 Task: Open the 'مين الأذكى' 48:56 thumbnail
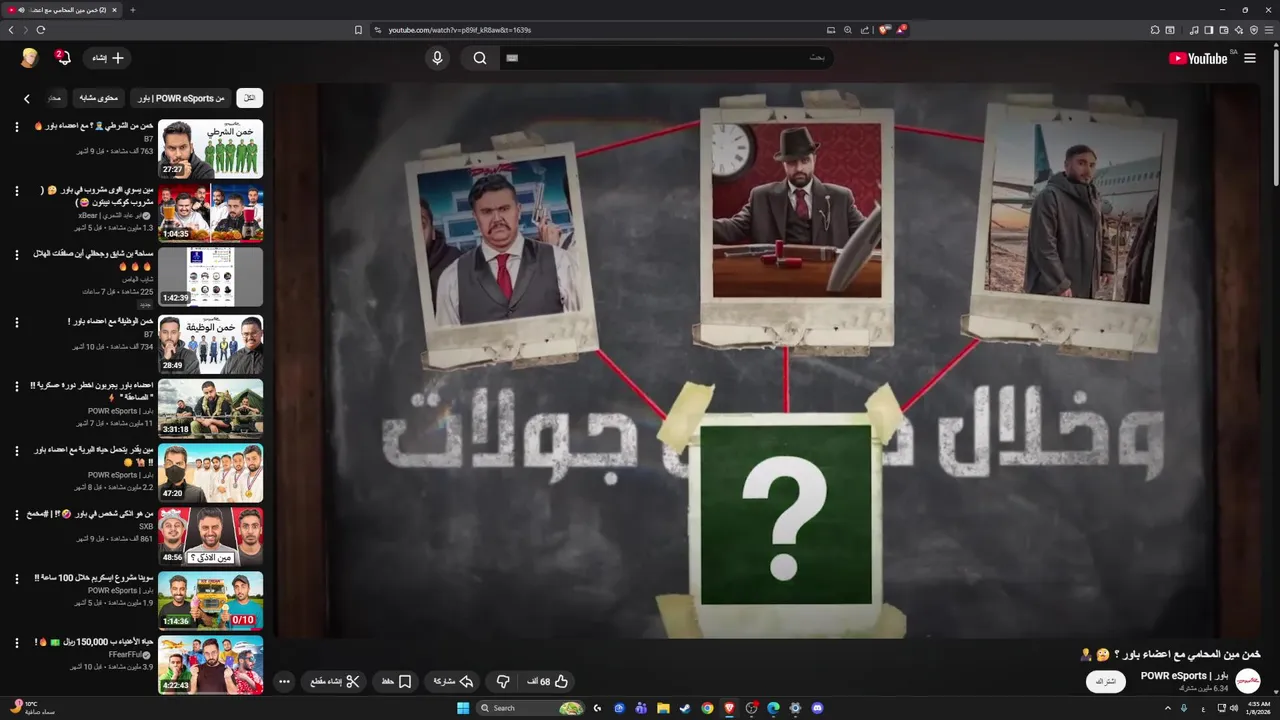coord(210,537)
